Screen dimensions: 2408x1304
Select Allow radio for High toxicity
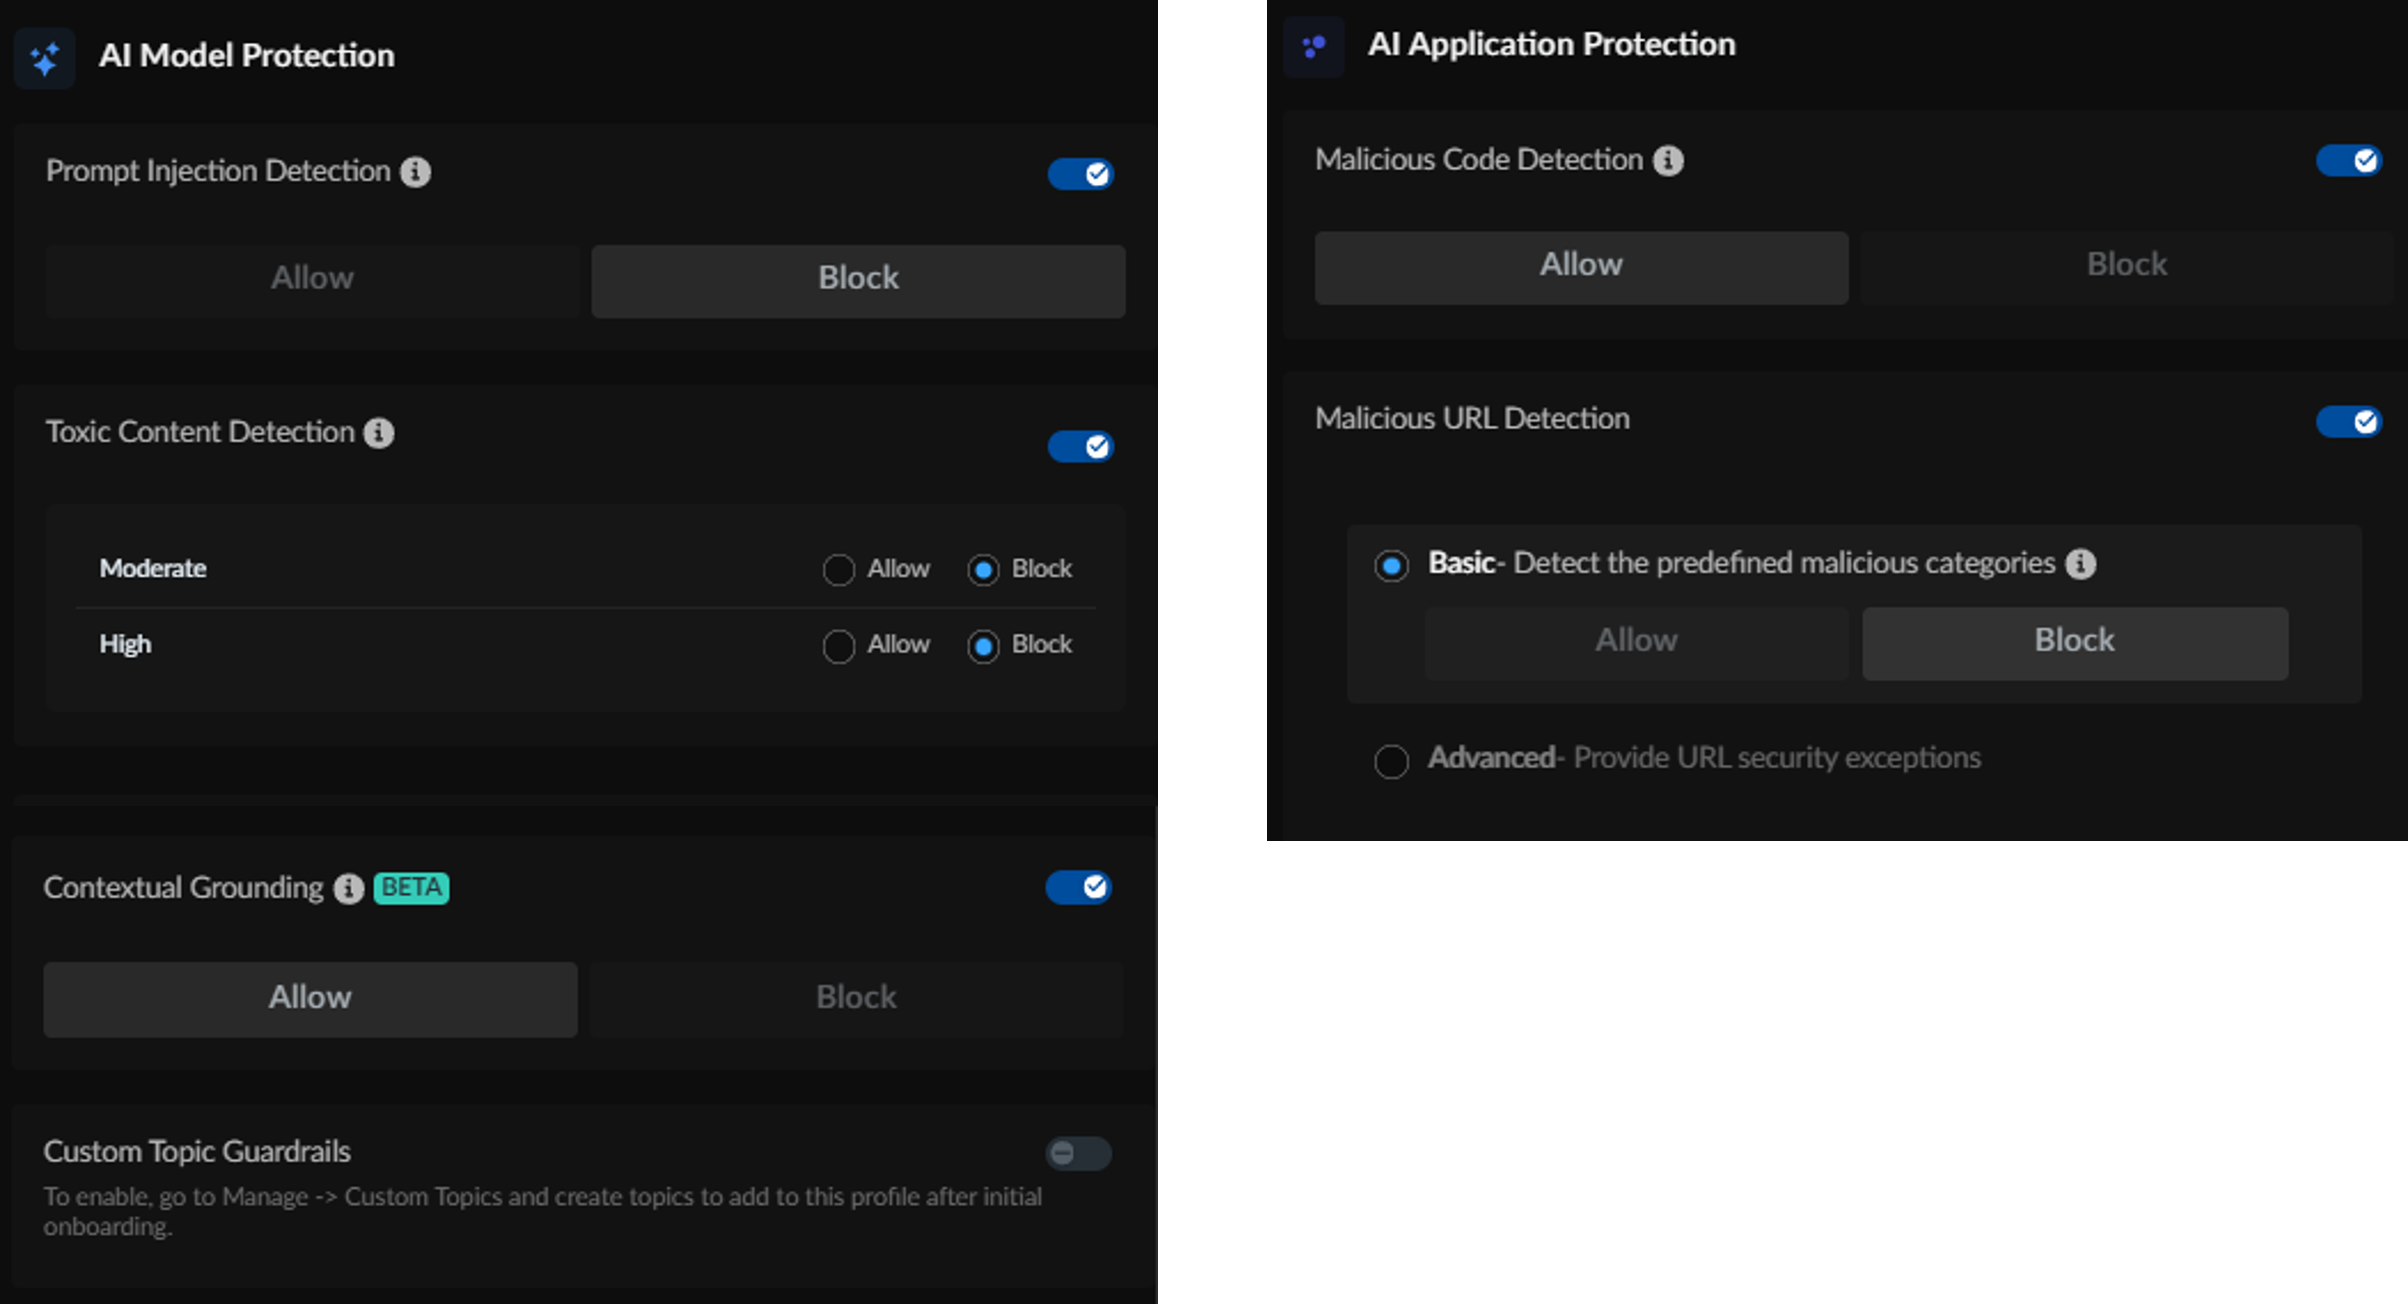838,646
